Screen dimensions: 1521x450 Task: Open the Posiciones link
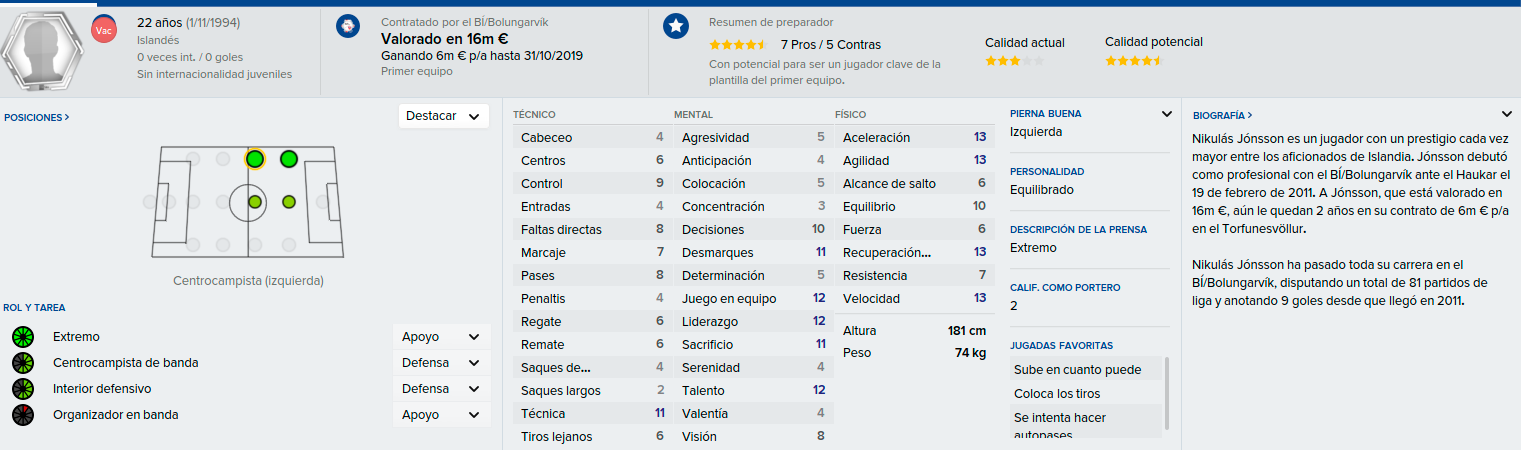pyautogui.click(x=37, y=117)
